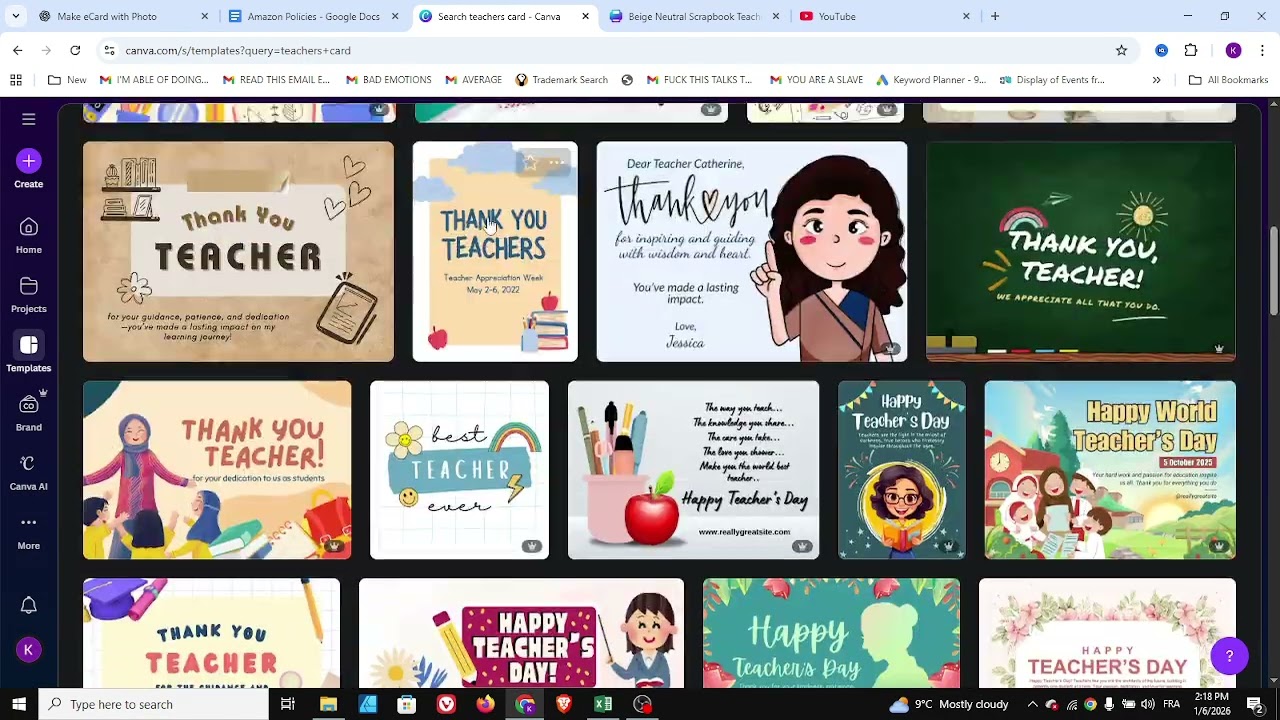Open the Canva account avatar K
Viewport: 1280px width, 720px height.
pos(28,650)
